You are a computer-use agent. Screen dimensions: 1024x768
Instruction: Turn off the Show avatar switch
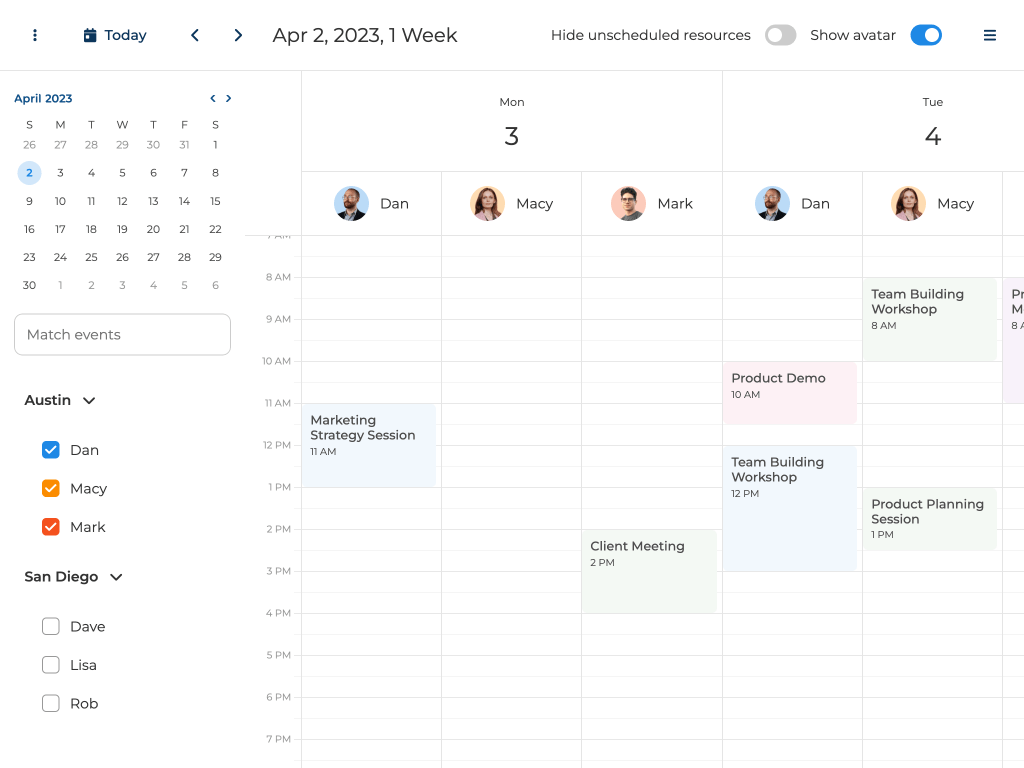[x=925, y=35]
